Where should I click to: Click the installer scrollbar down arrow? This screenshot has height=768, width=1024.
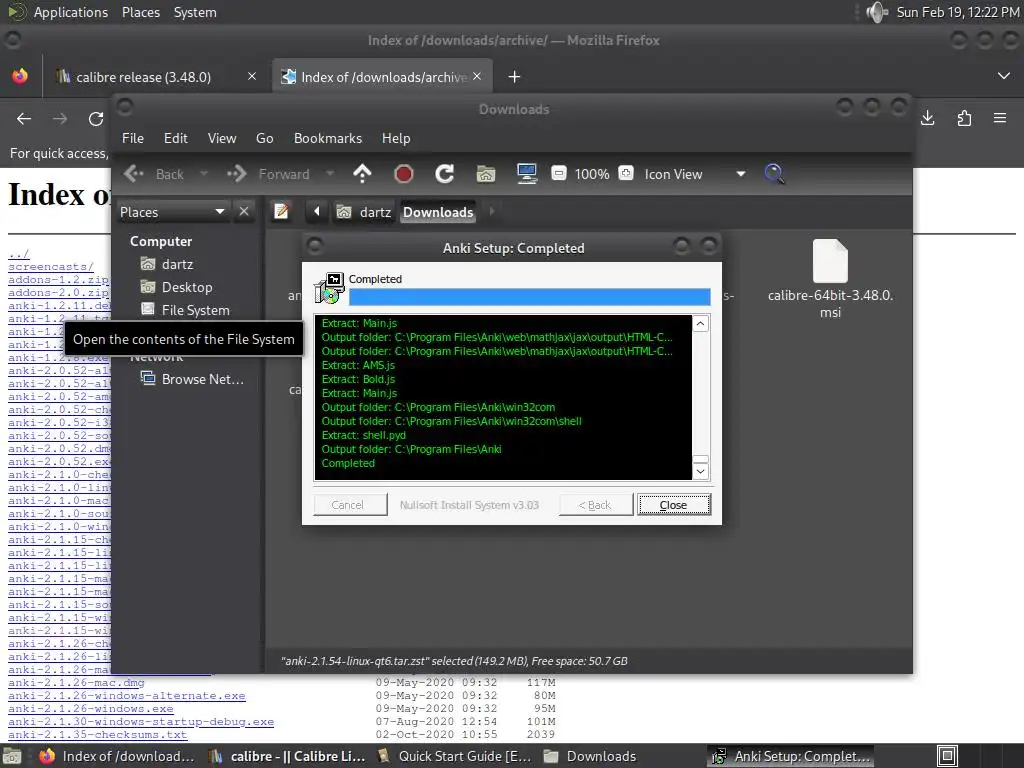click(700, 471)
